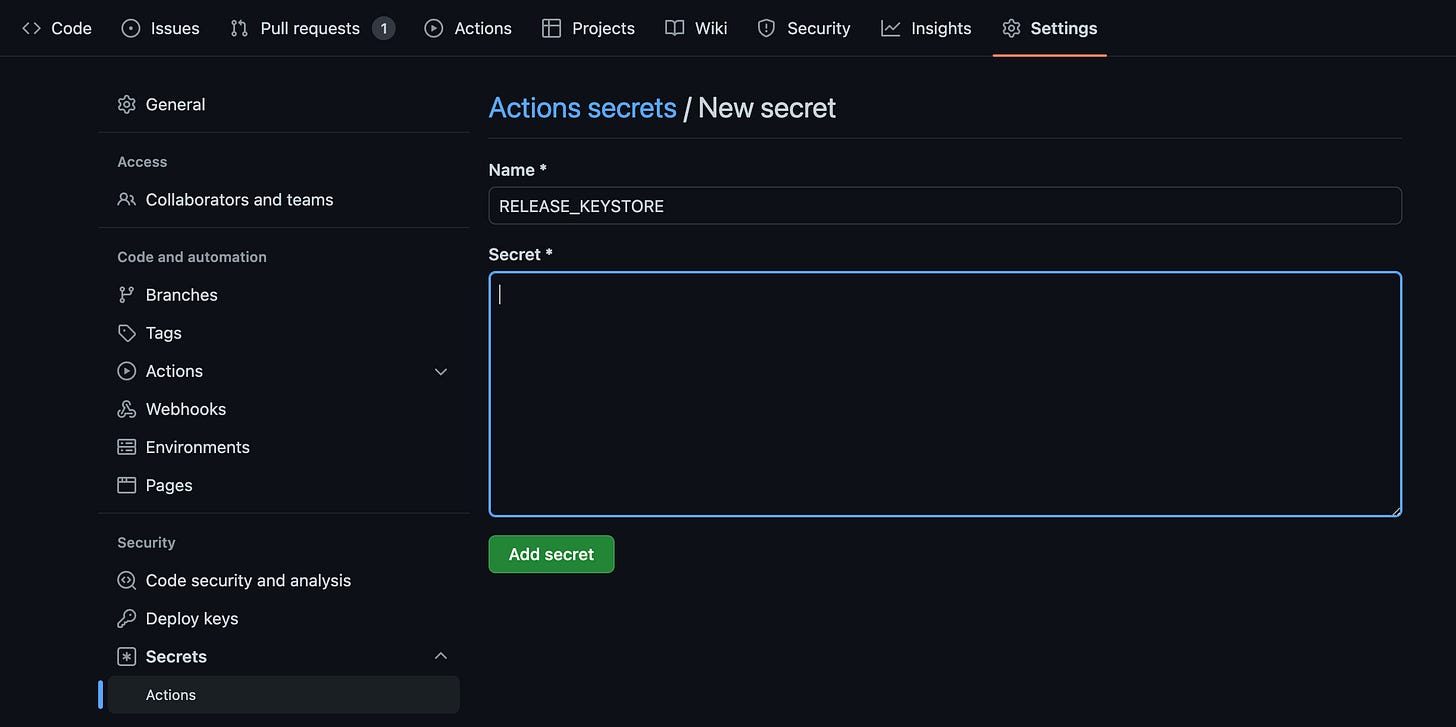Image resolution: width=1456 pixels, height=727 pixels.
Task: Click the Wiki book icon
Action: pos(675,28)
